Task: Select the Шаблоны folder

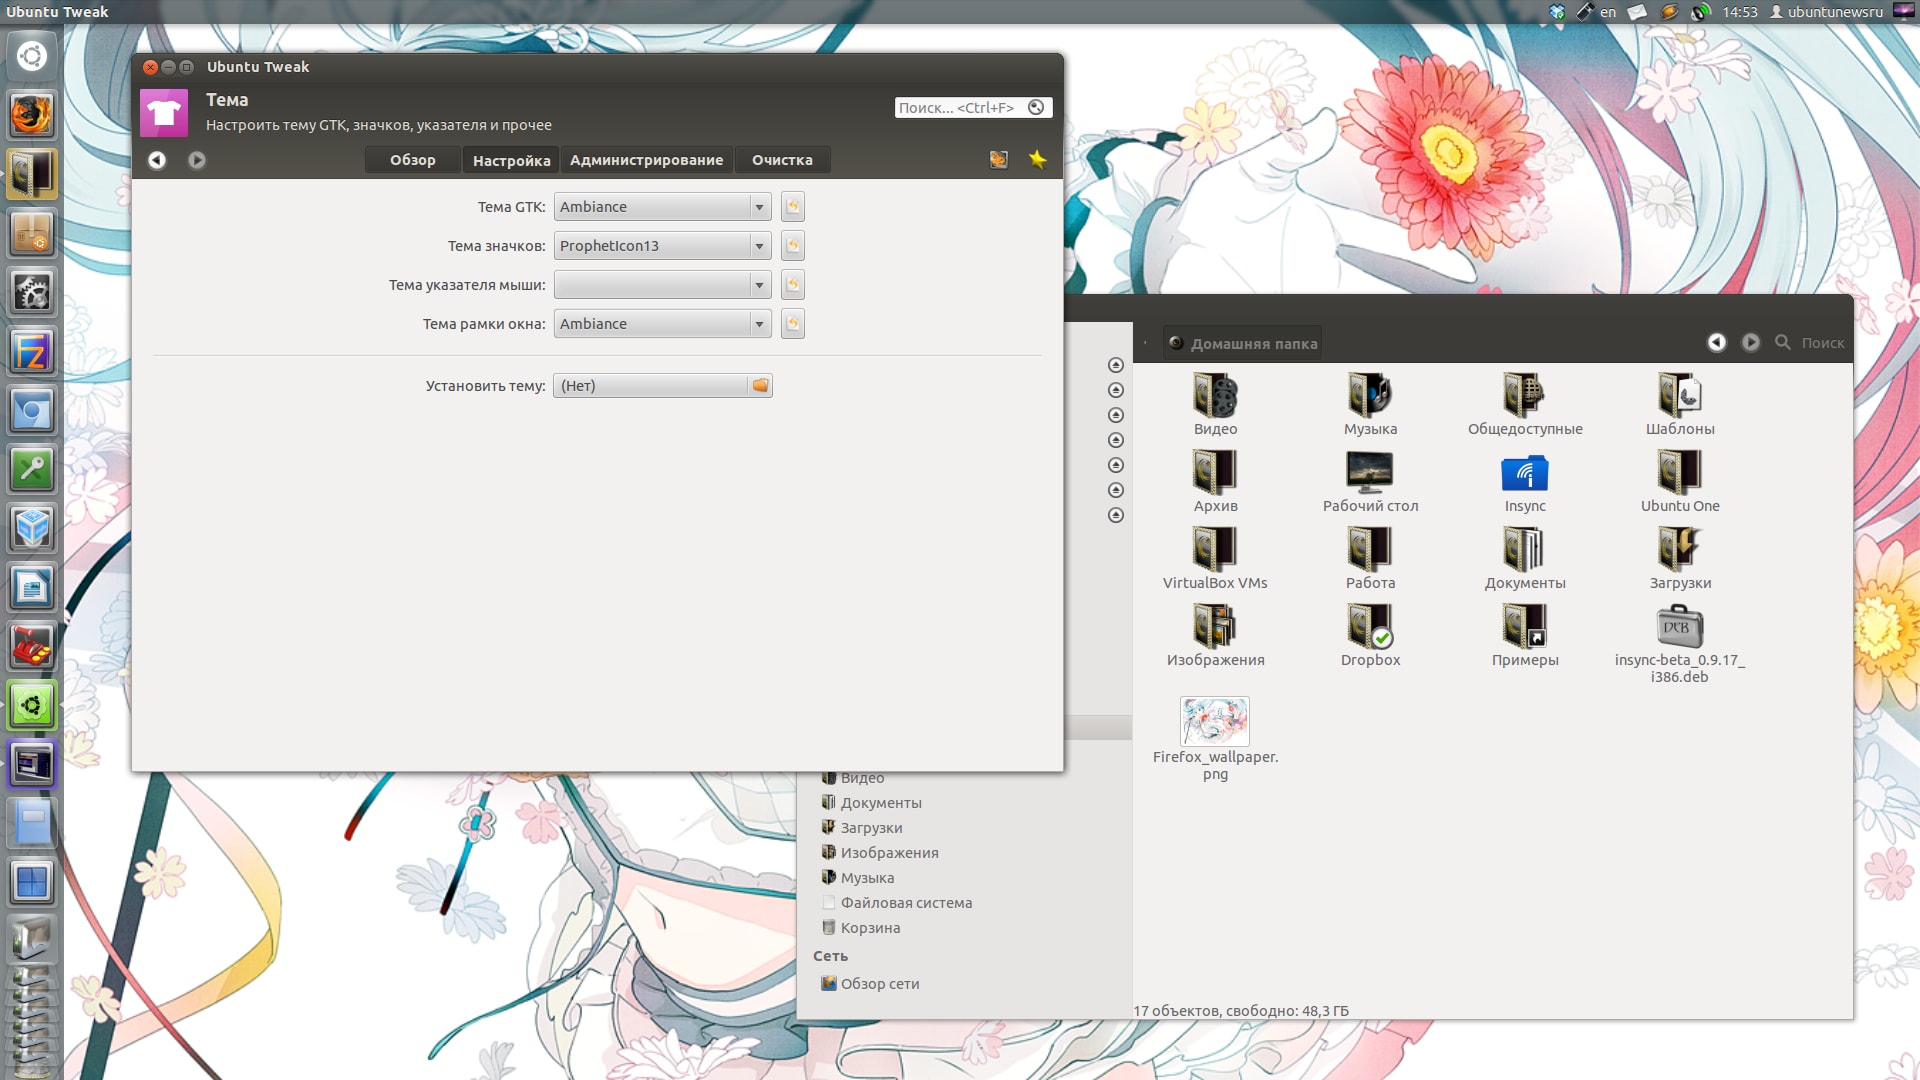Action: click(x=1680, y=403)
